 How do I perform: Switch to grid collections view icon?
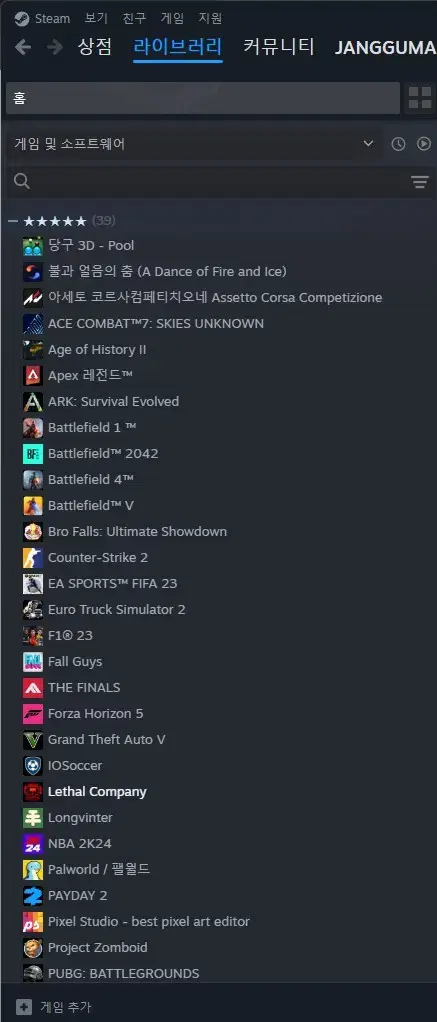419,98
